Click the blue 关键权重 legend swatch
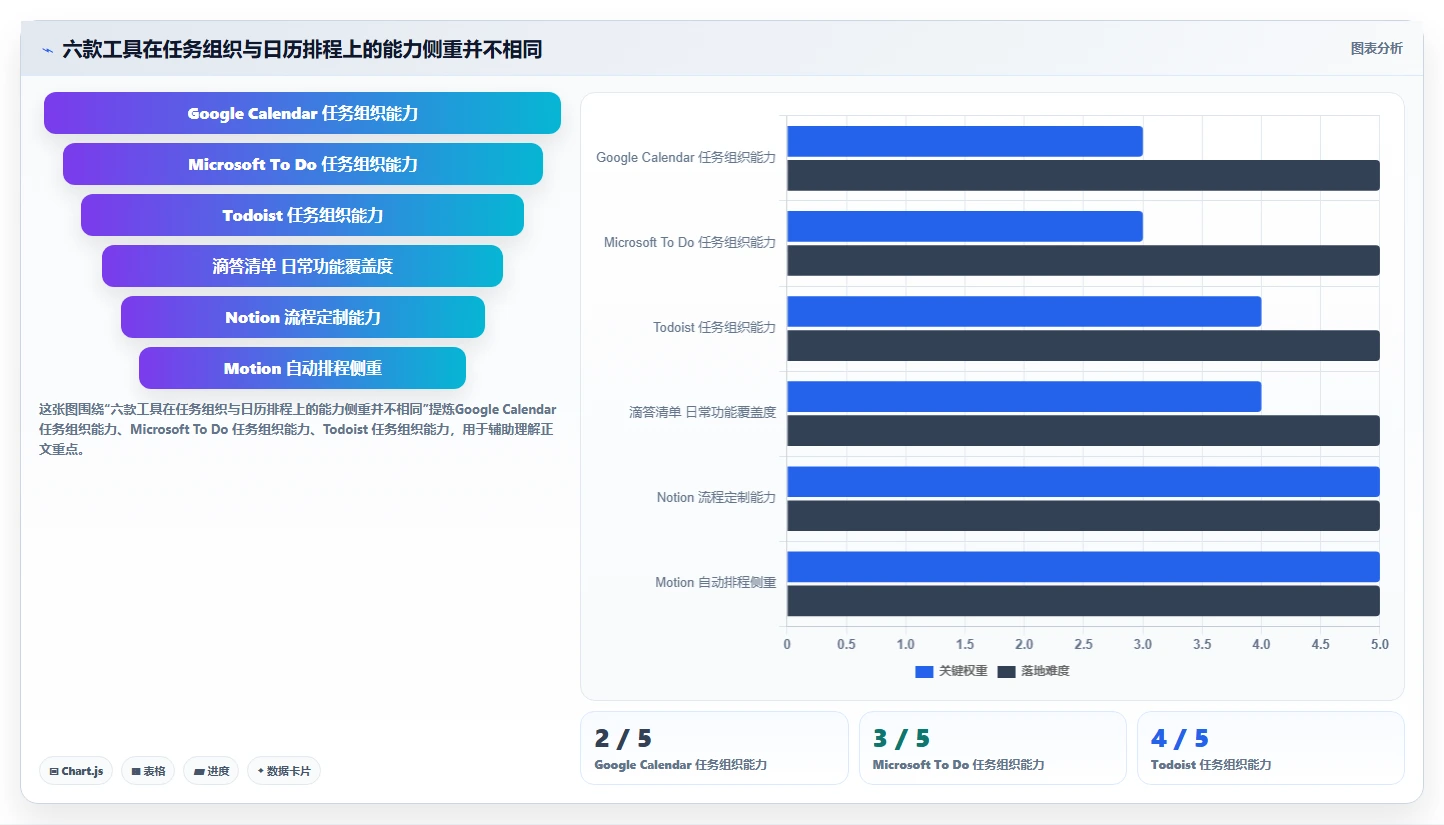The width and height of the screenshot is (1444, 825). point(924,671)
